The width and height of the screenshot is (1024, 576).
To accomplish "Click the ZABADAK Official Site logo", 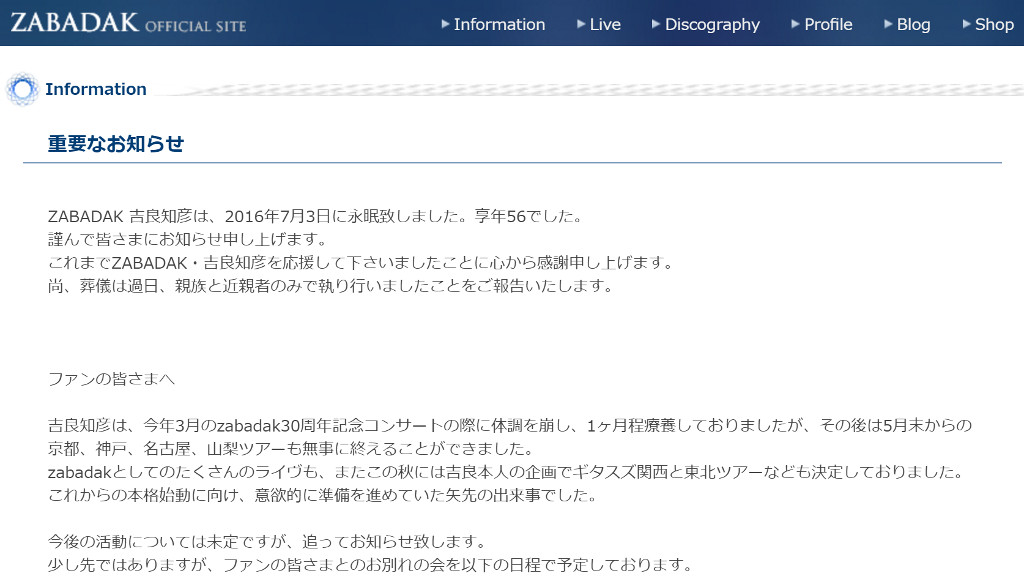I will pyautogui.click(x=128, y=23).
